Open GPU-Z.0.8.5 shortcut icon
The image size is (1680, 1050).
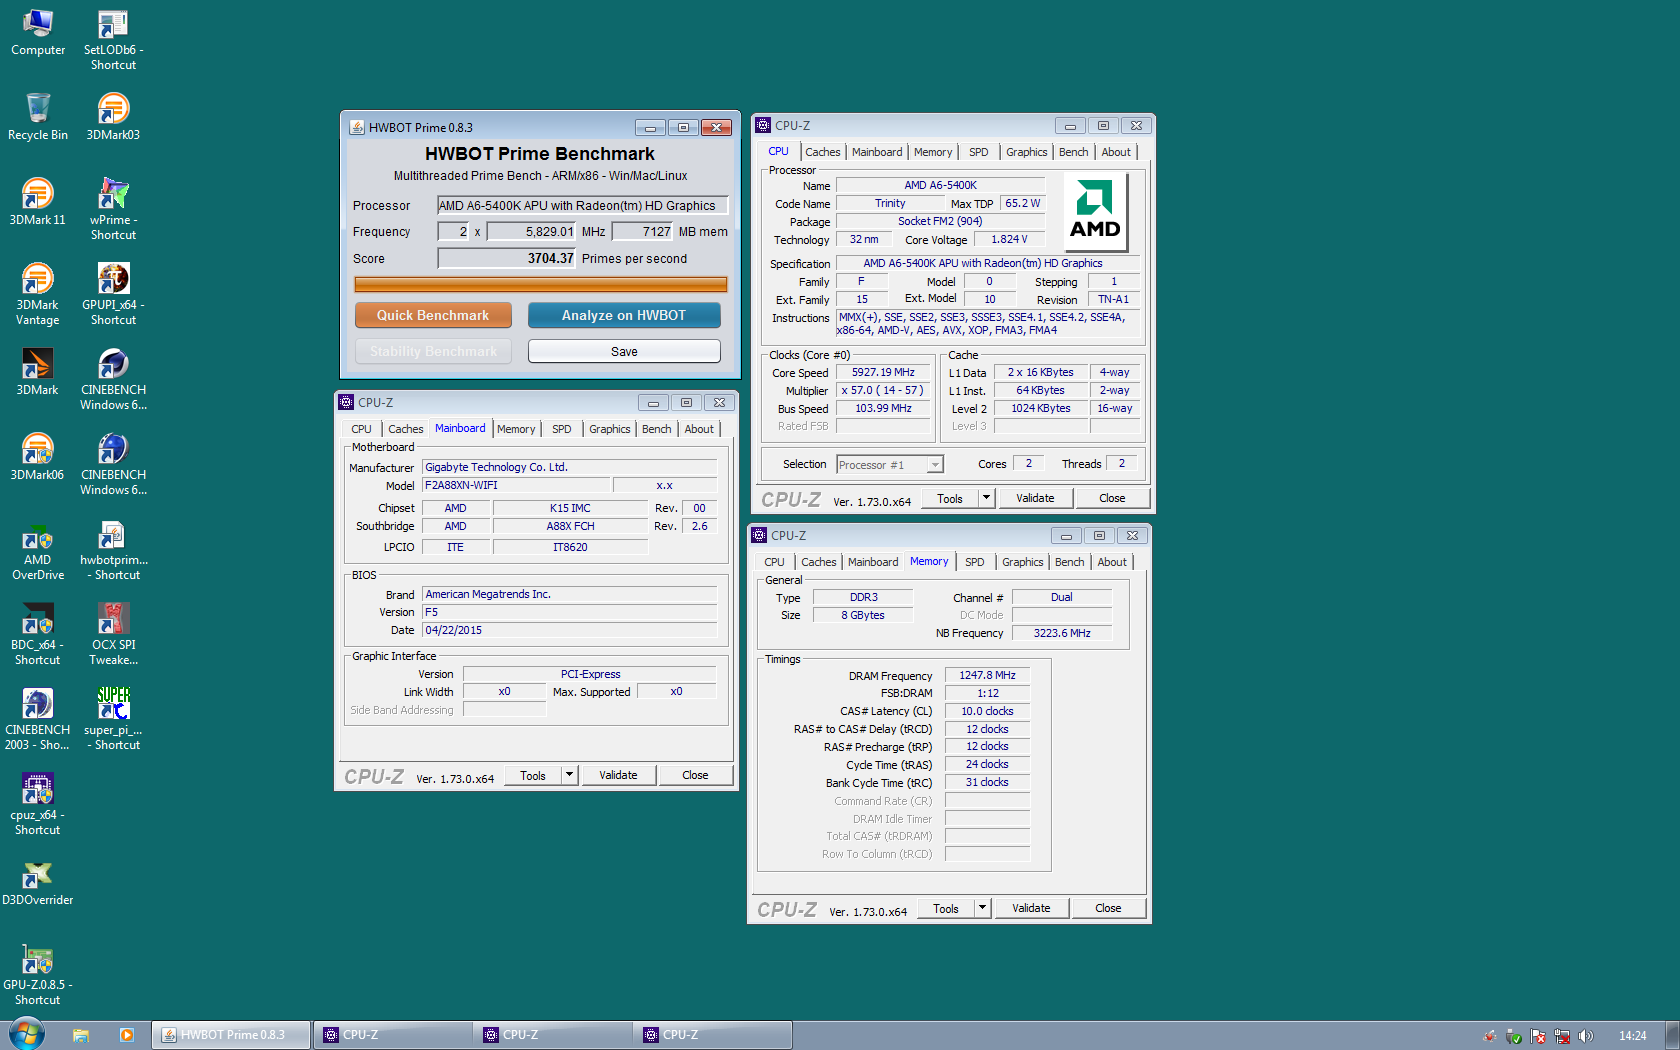[38, 975]
